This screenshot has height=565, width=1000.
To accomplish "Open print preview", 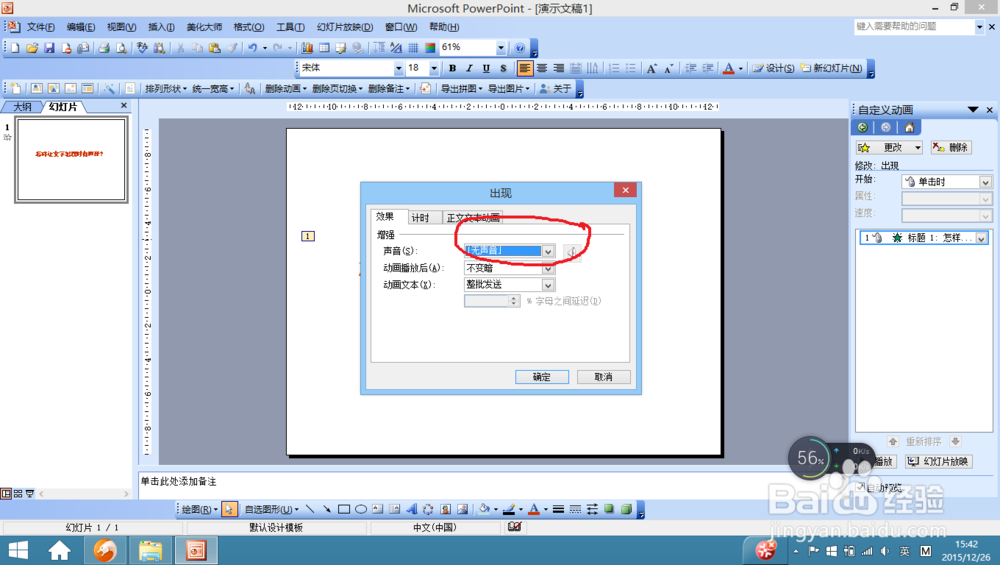I will coord(121,48).
